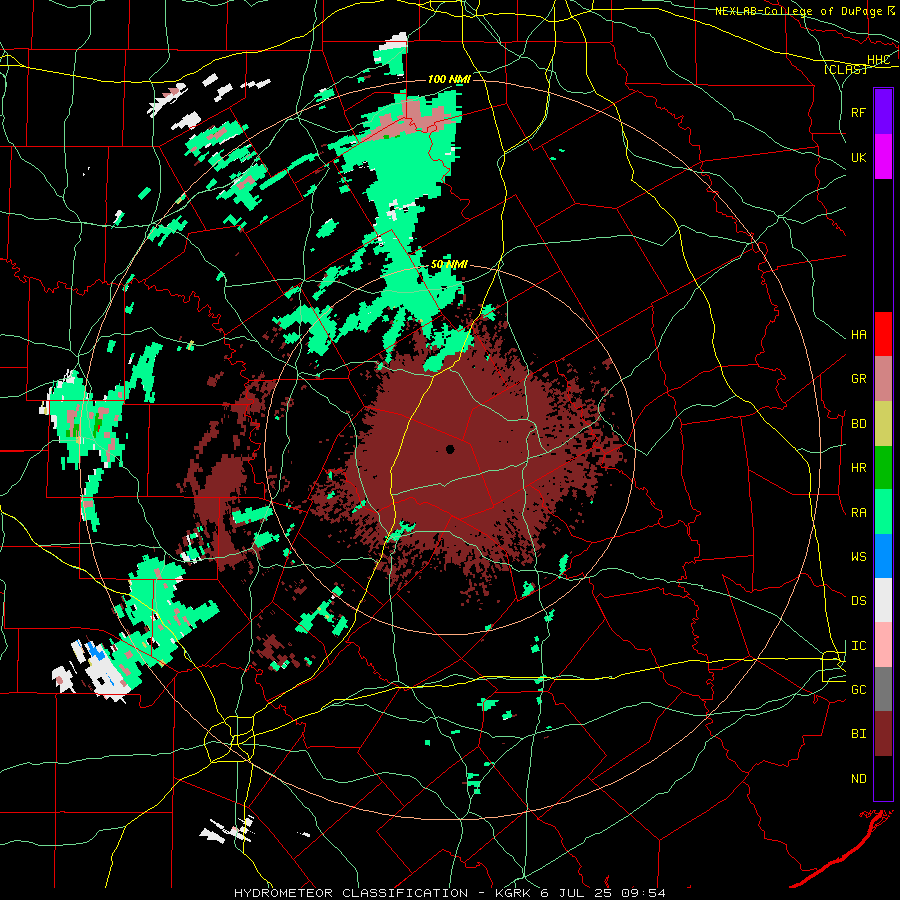Click the [CLAS] units label

point(845,69)
